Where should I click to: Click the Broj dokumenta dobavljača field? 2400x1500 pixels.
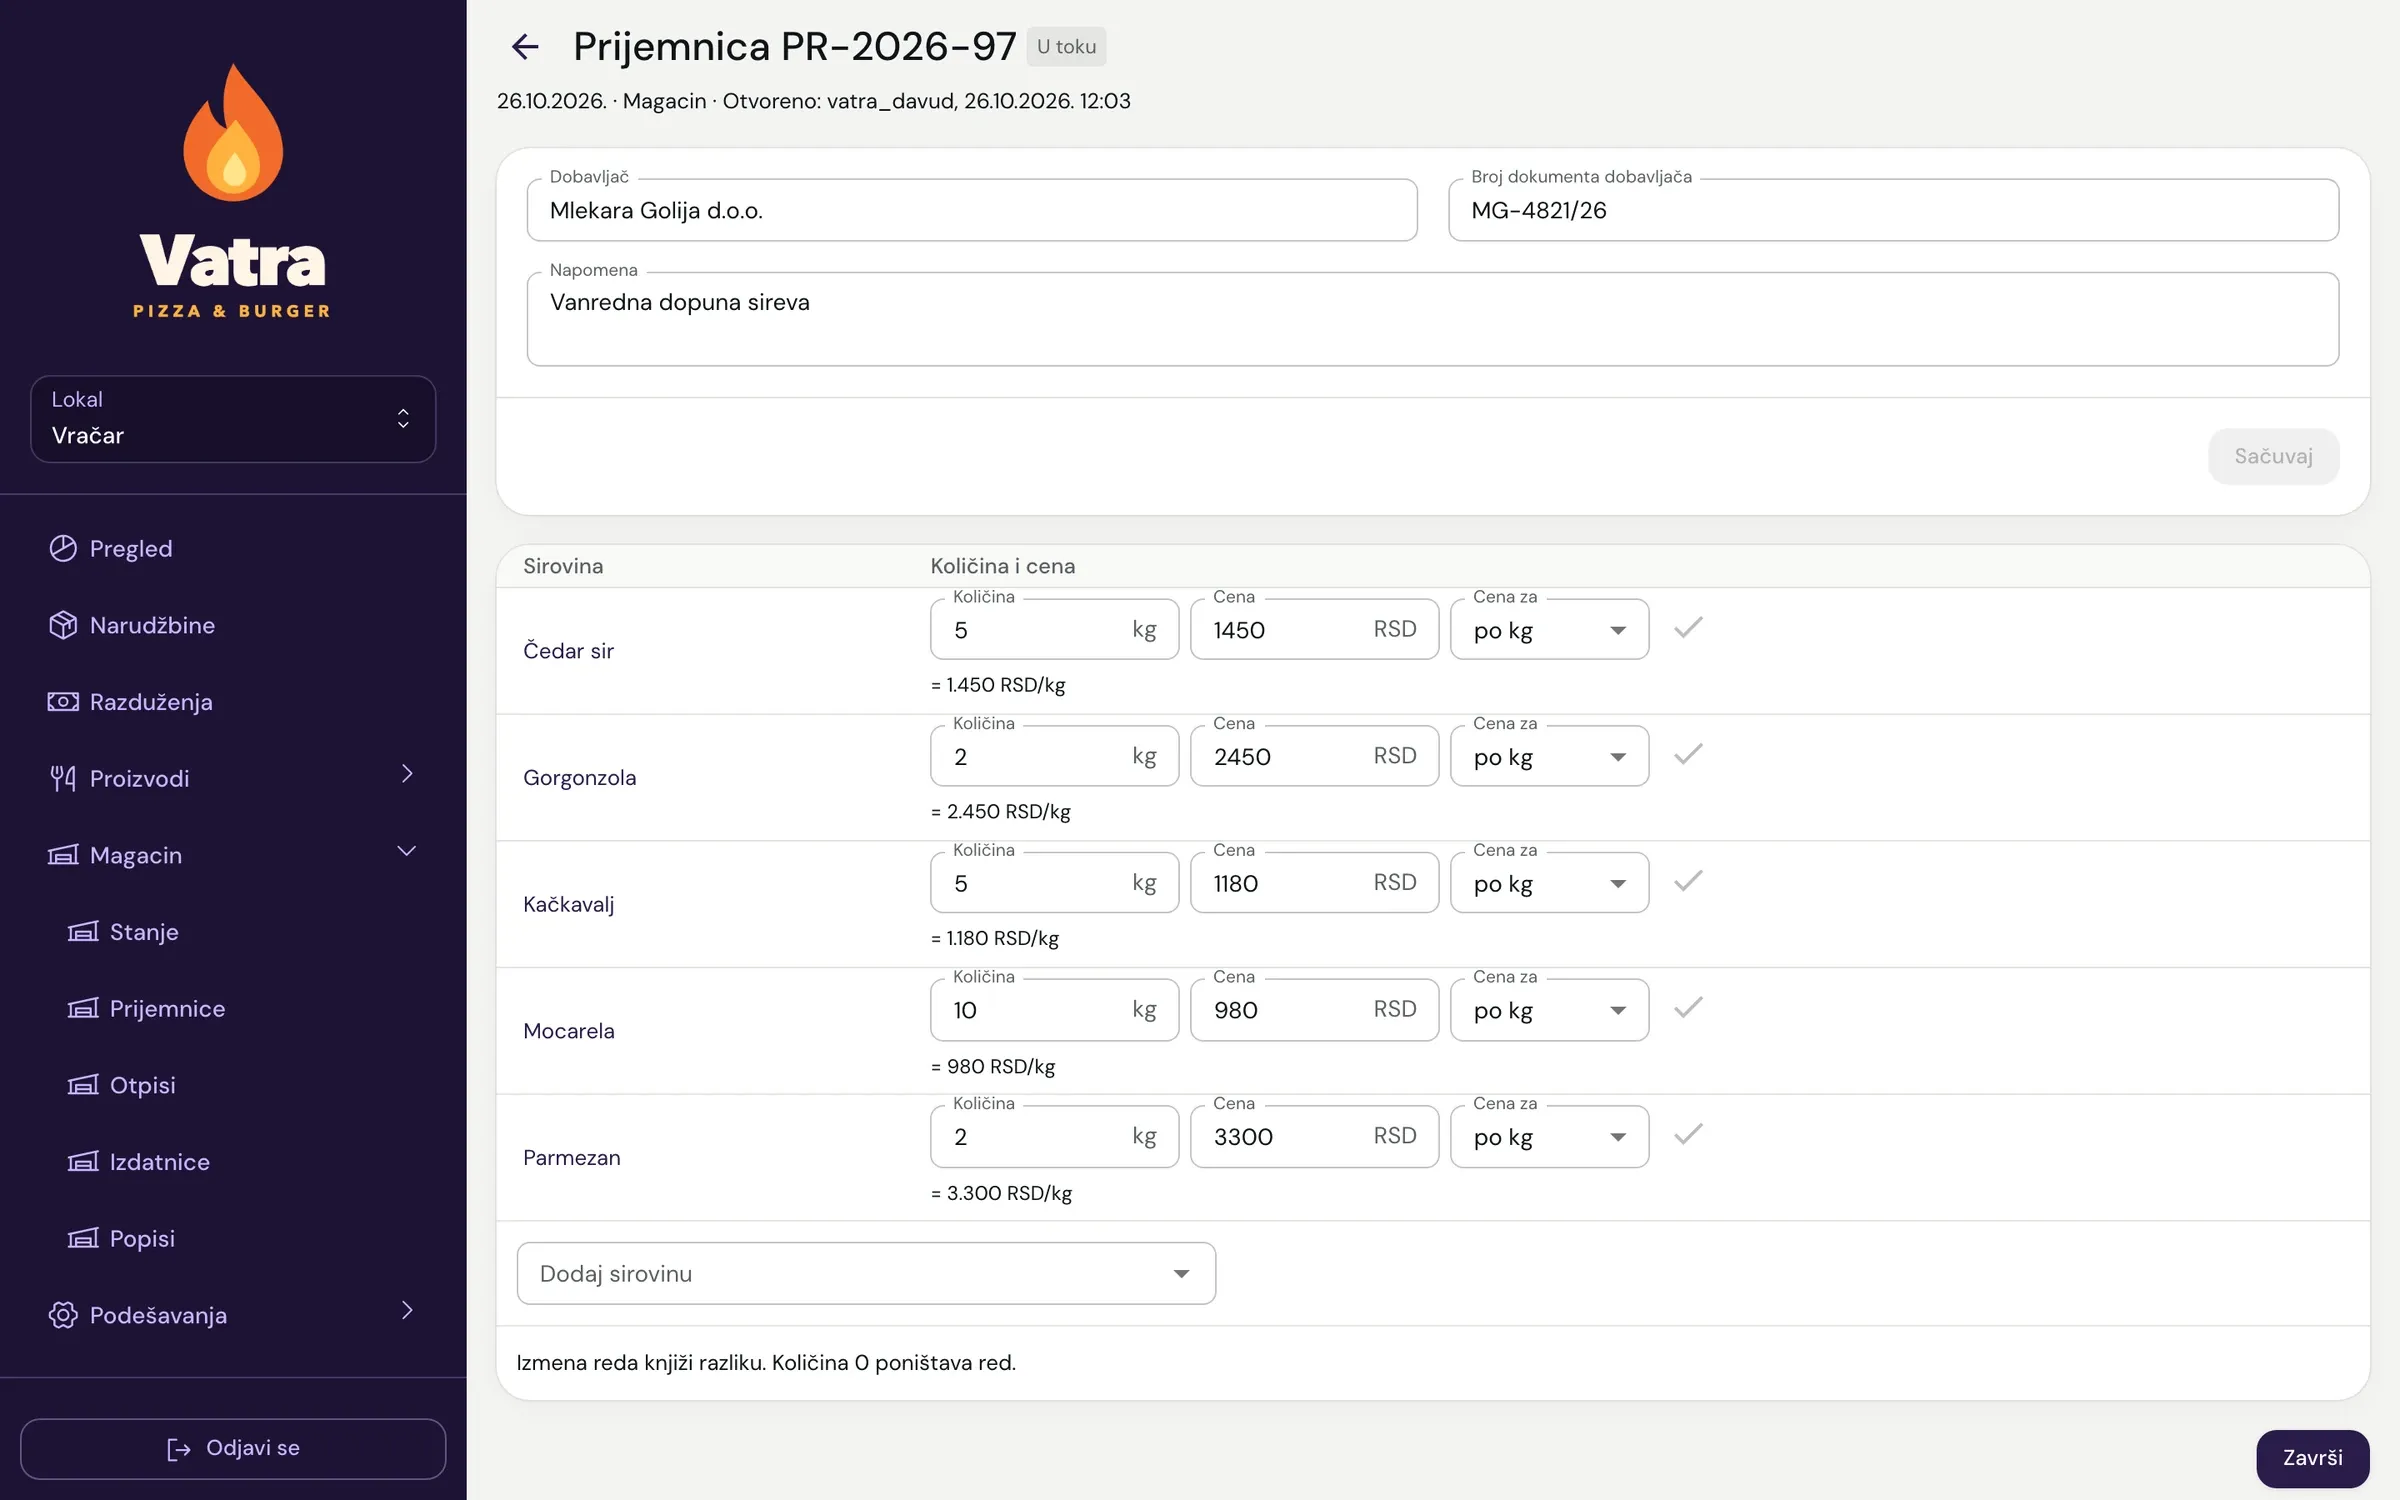(x=1893, y=210)
